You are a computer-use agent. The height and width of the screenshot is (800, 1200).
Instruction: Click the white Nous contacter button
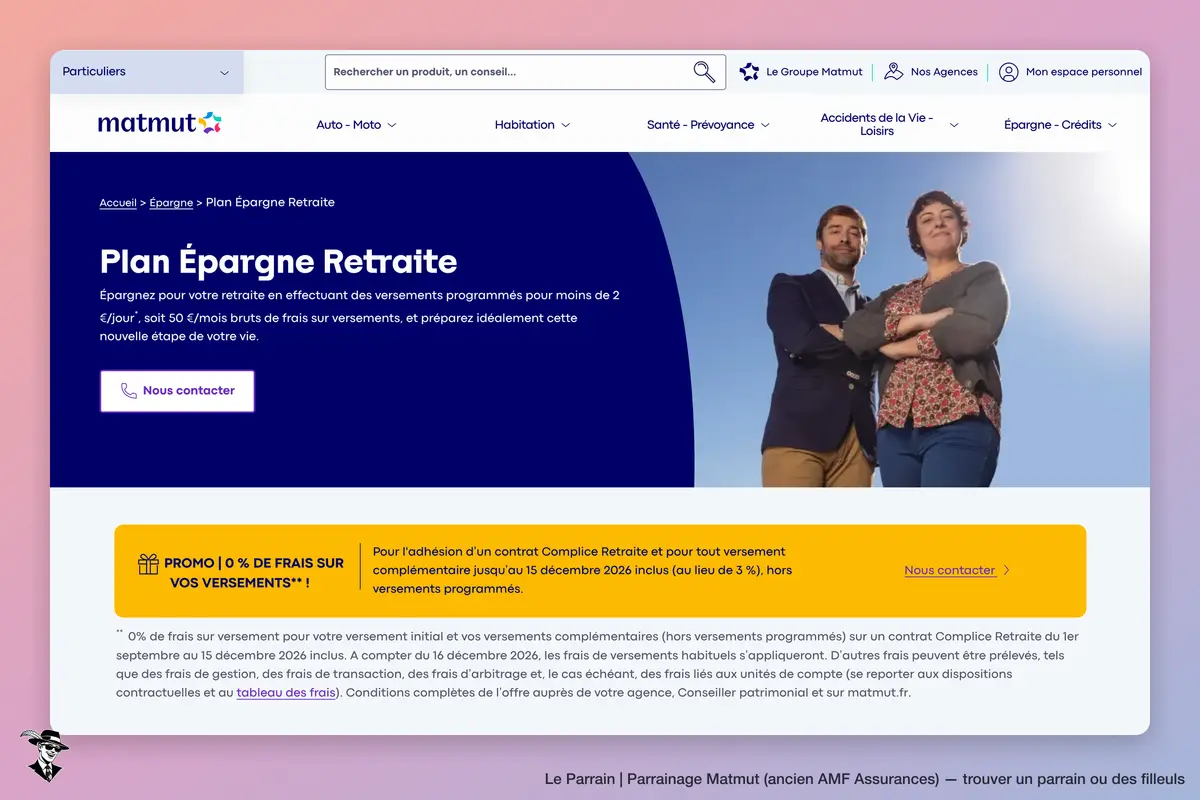(x=177, y=391)
